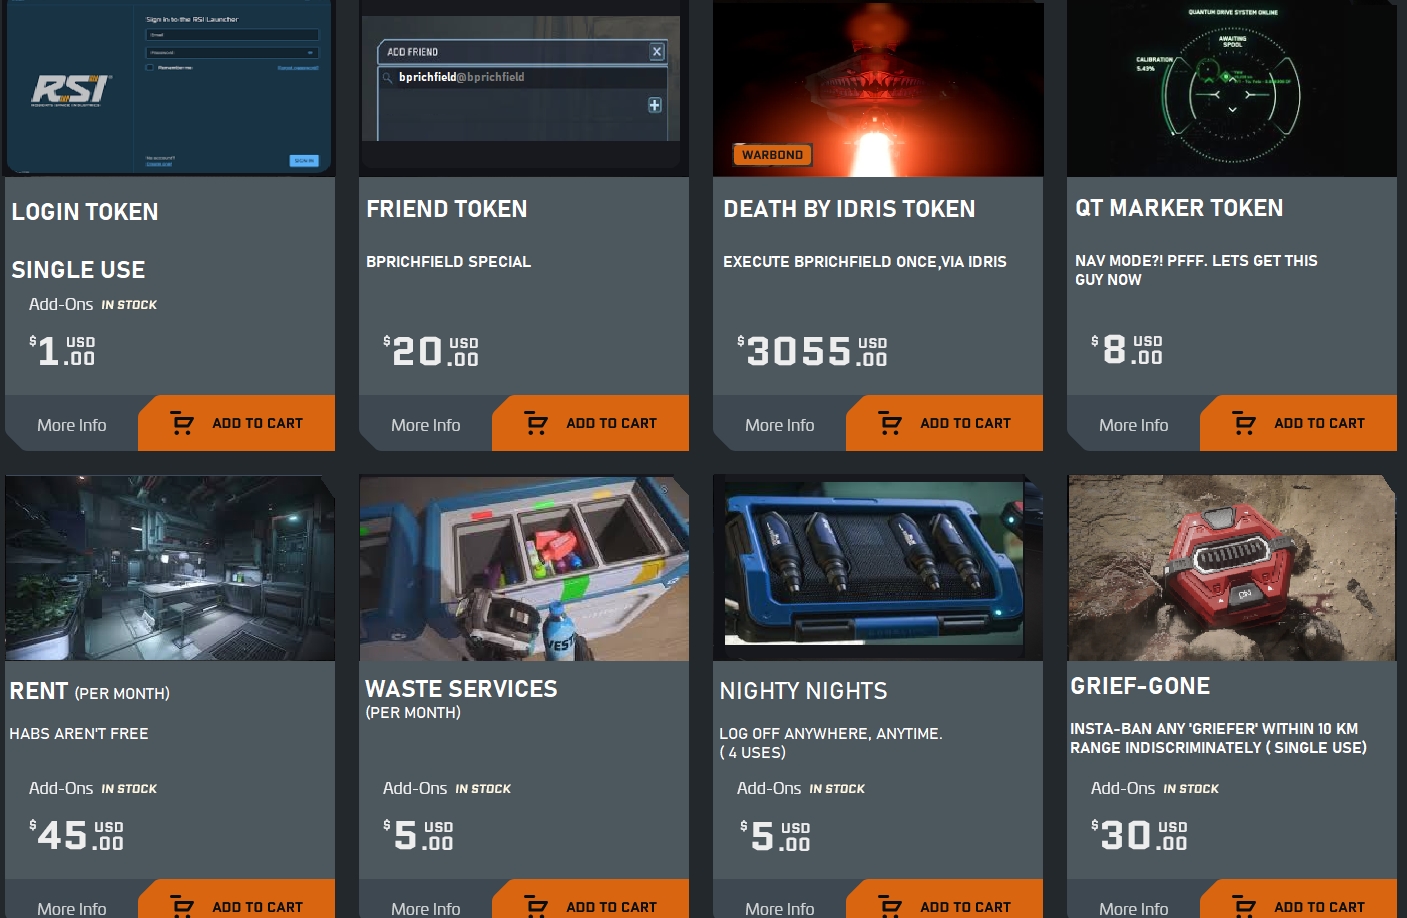Click plus icon in Add Friend image
1407x918 pixels.
pos(655,105)
